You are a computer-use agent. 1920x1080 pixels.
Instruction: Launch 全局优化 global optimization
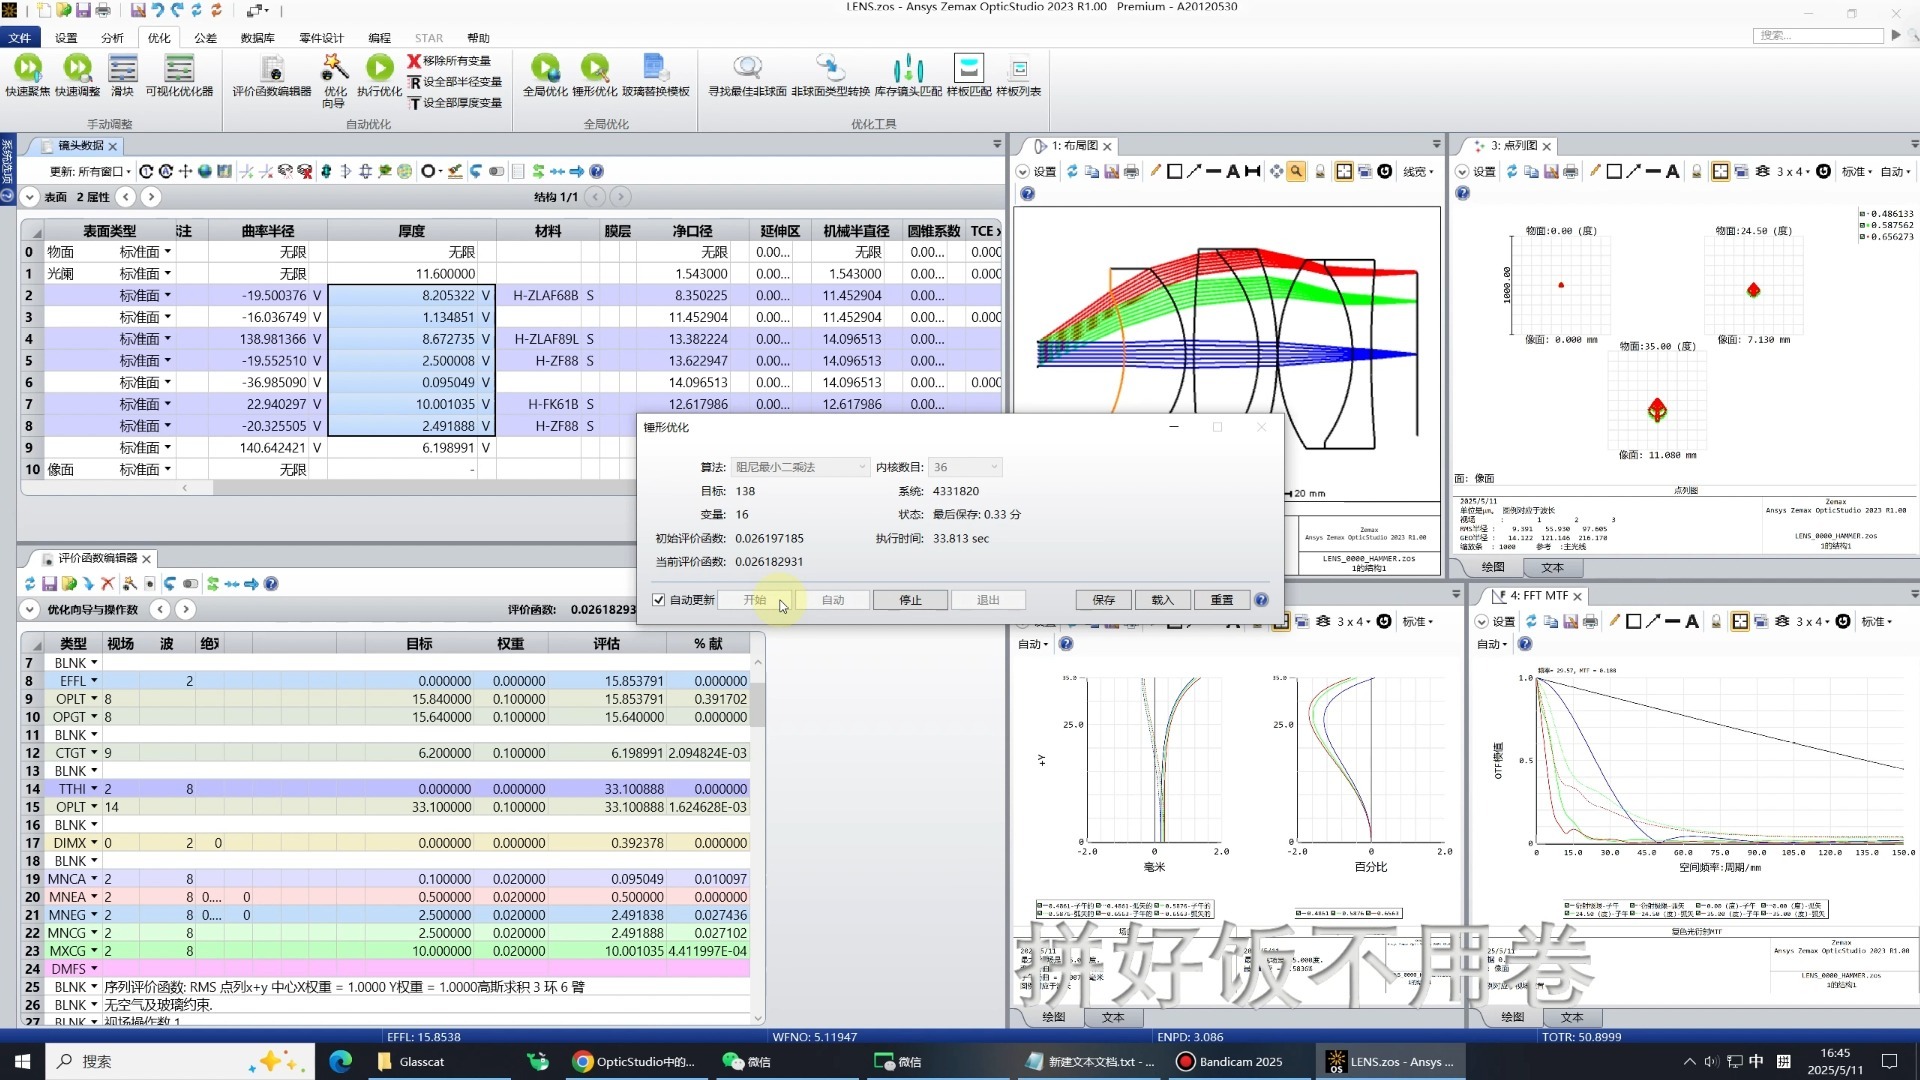[545, 68]
